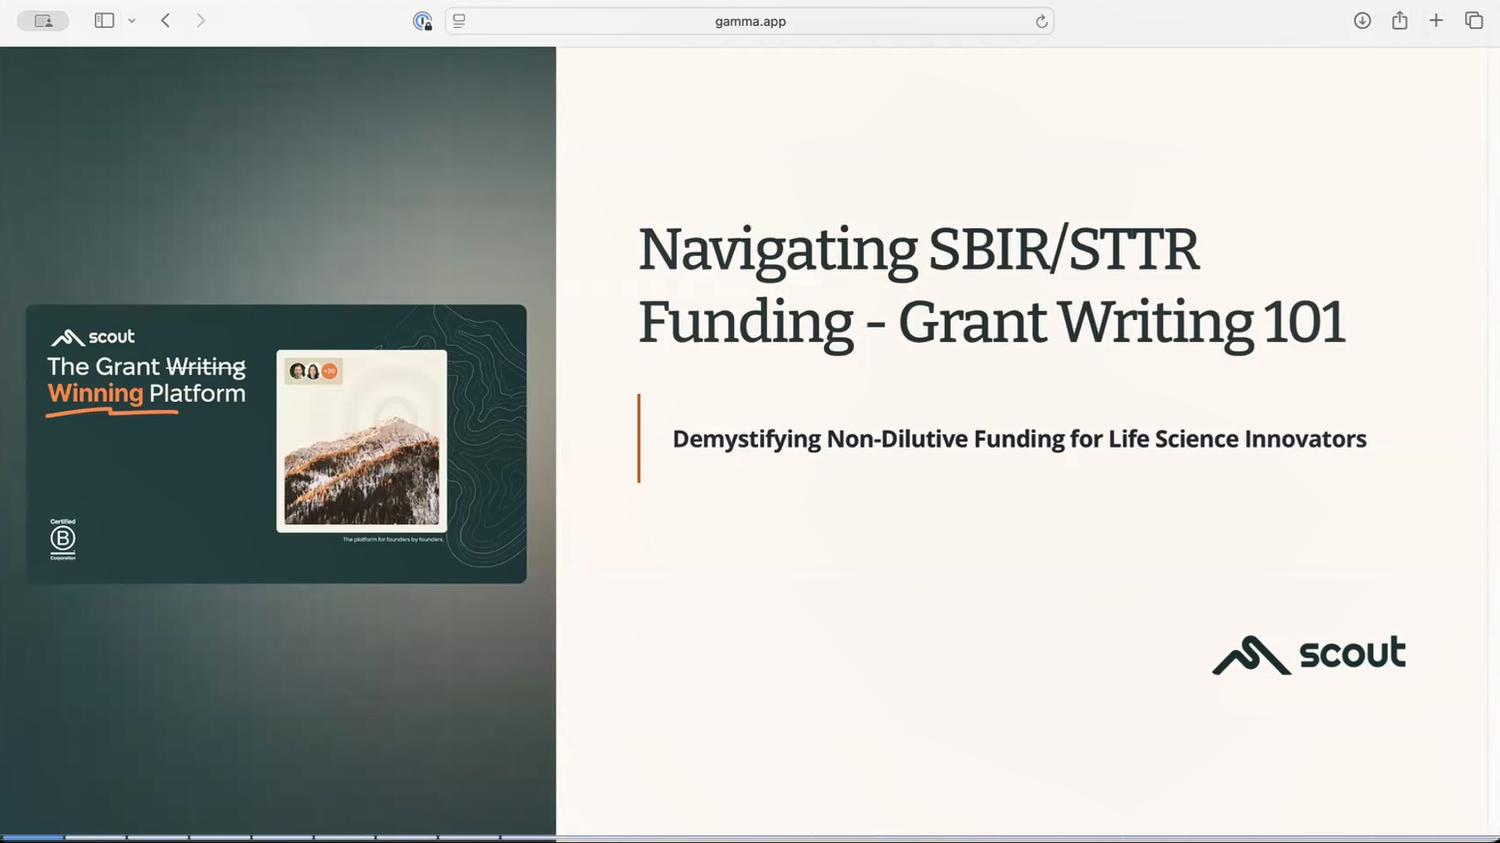Click the Scout grant platform banner image

(276, 444)
